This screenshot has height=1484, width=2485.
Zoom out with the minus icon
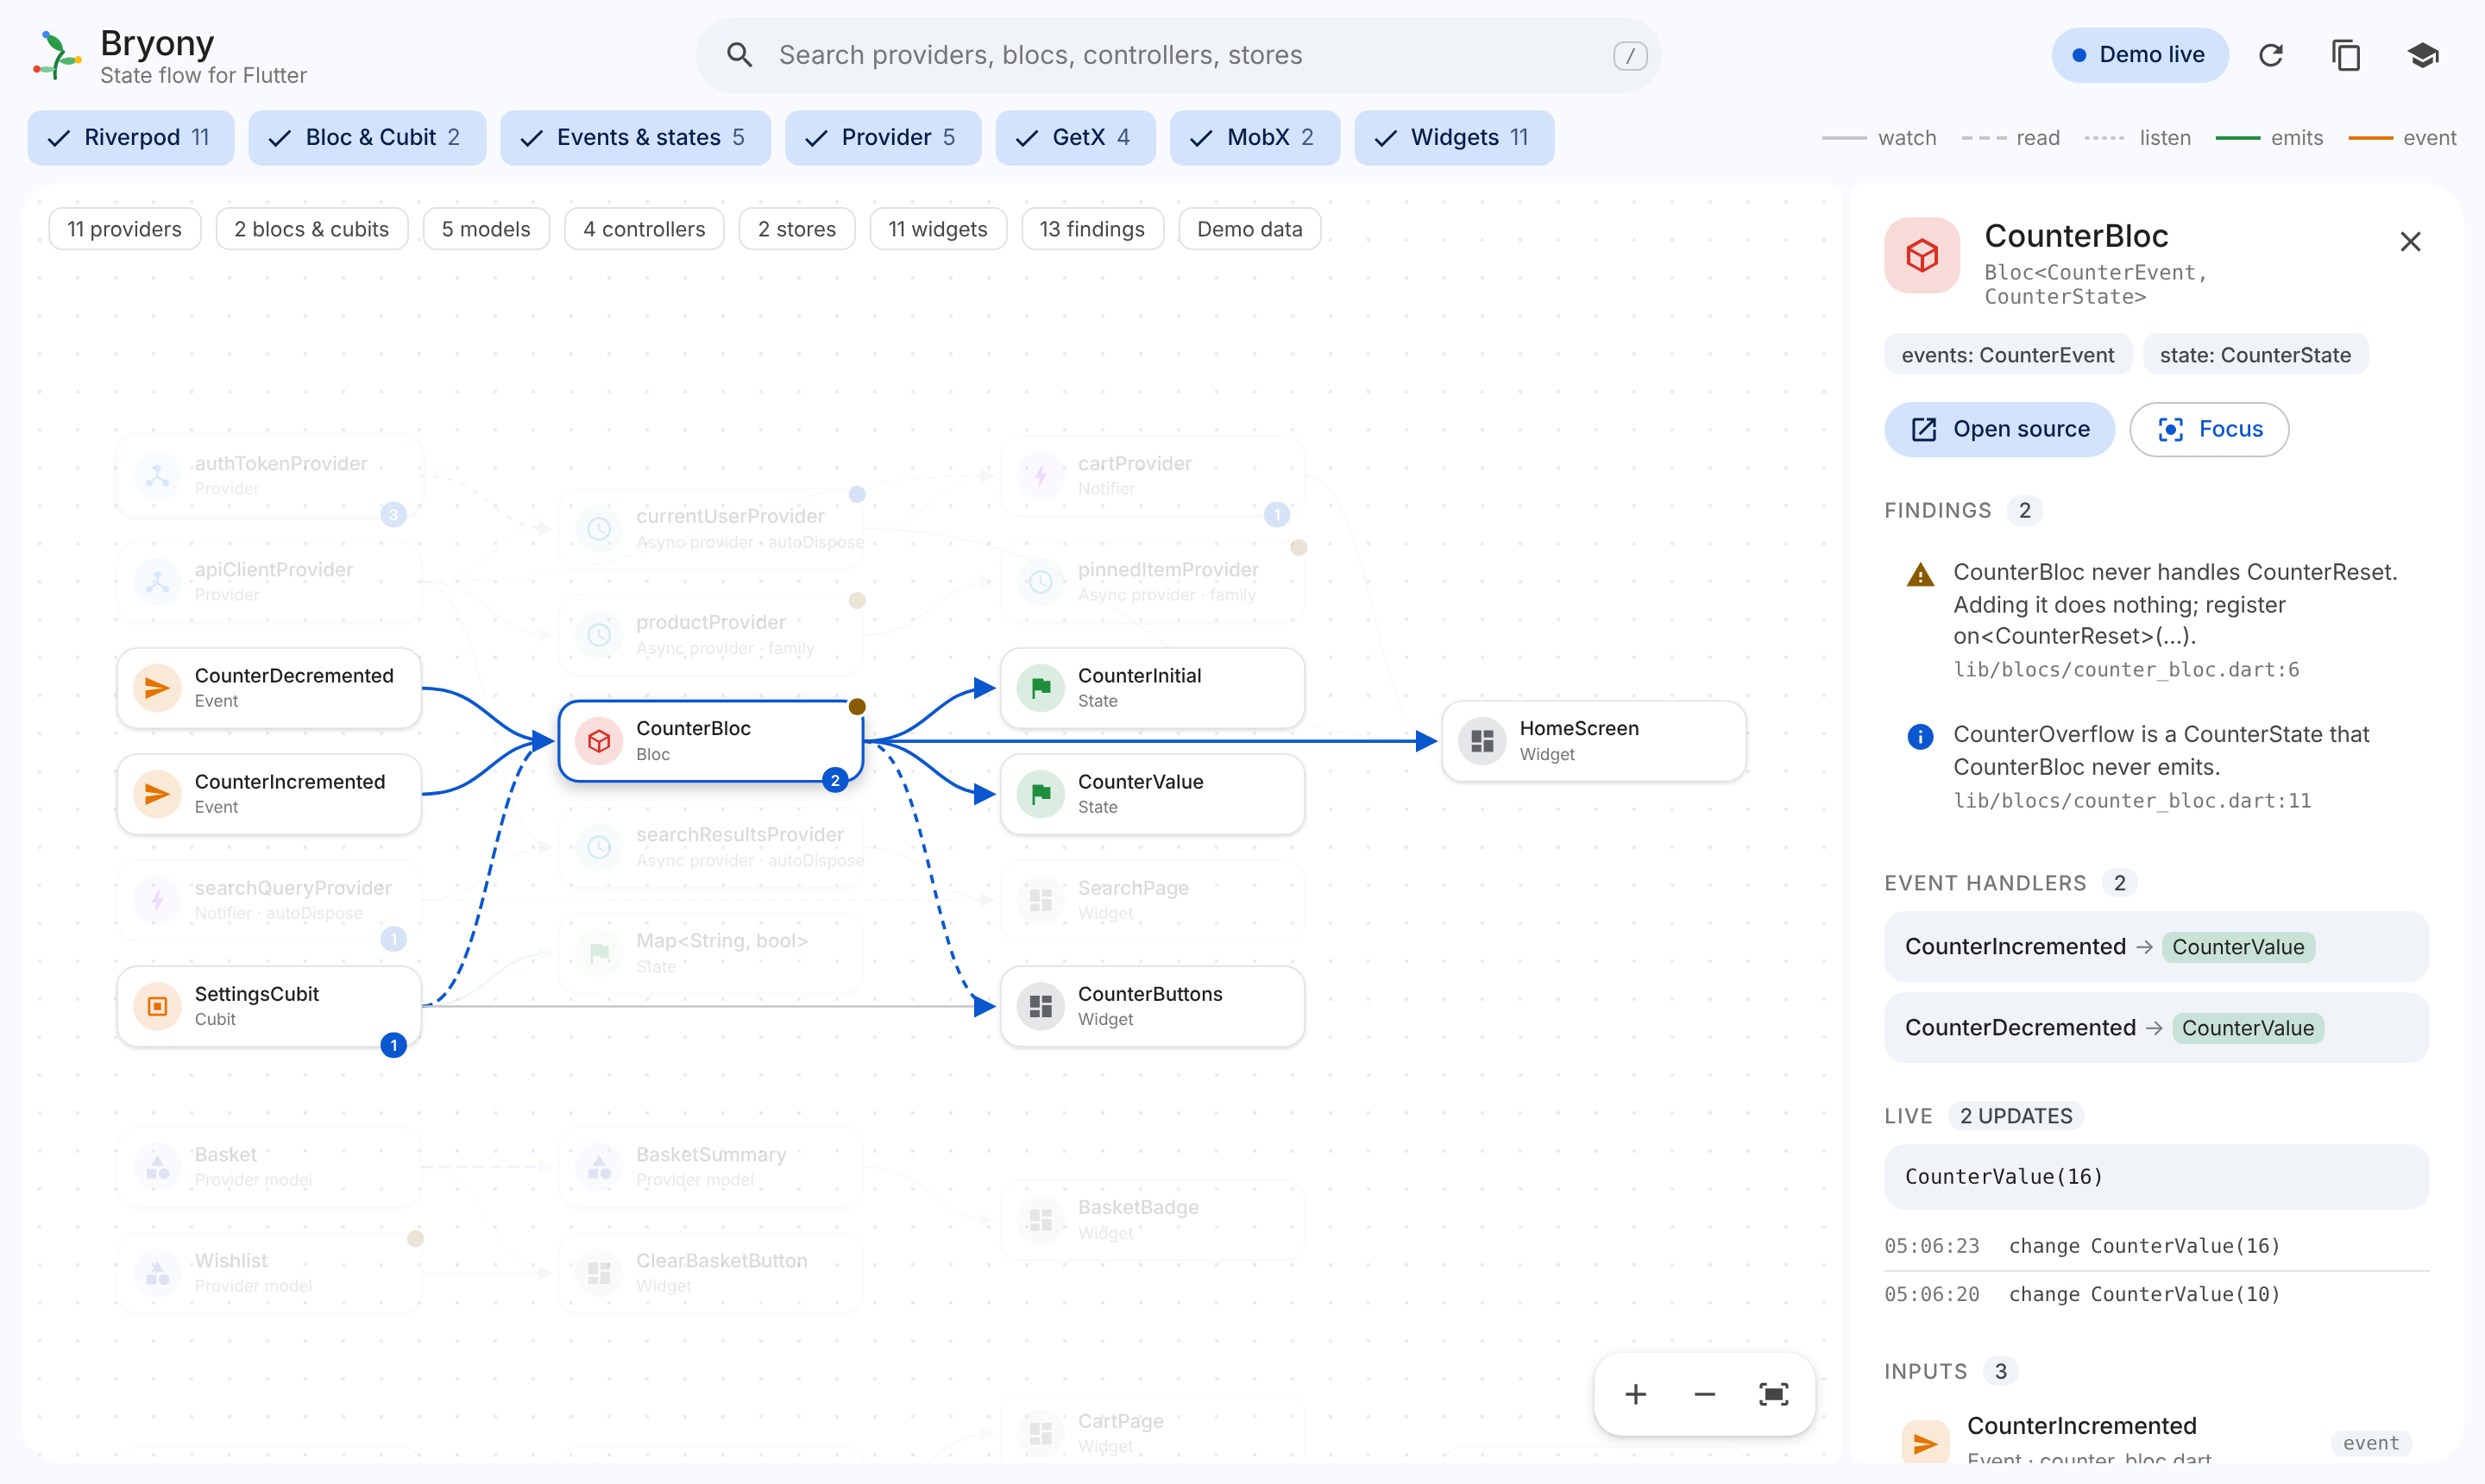[1704, 1394]
